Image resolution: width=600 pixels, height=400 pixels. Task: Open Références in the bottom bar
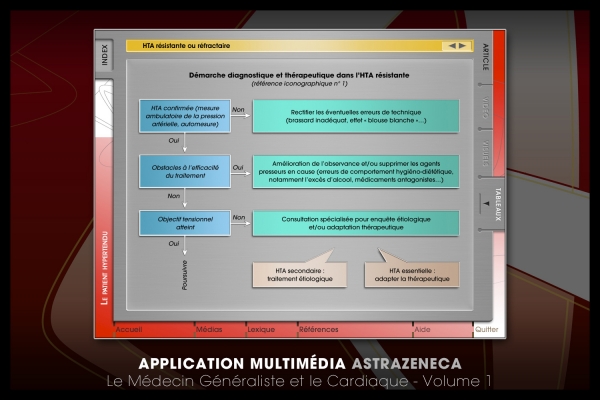coord(318,329)
